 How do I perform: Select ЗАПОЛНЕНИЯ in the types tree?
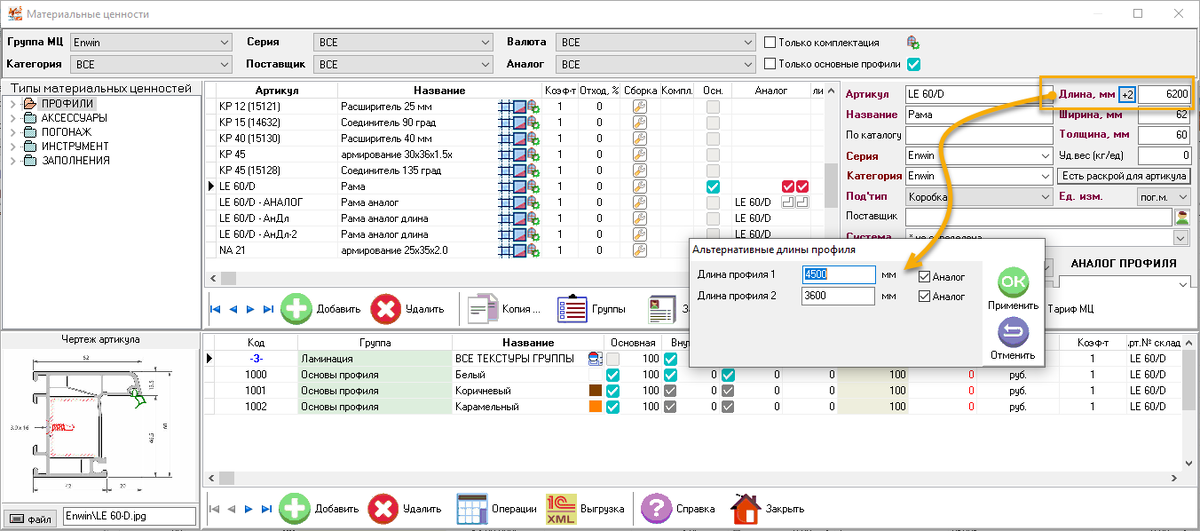(x=76, y=160)
